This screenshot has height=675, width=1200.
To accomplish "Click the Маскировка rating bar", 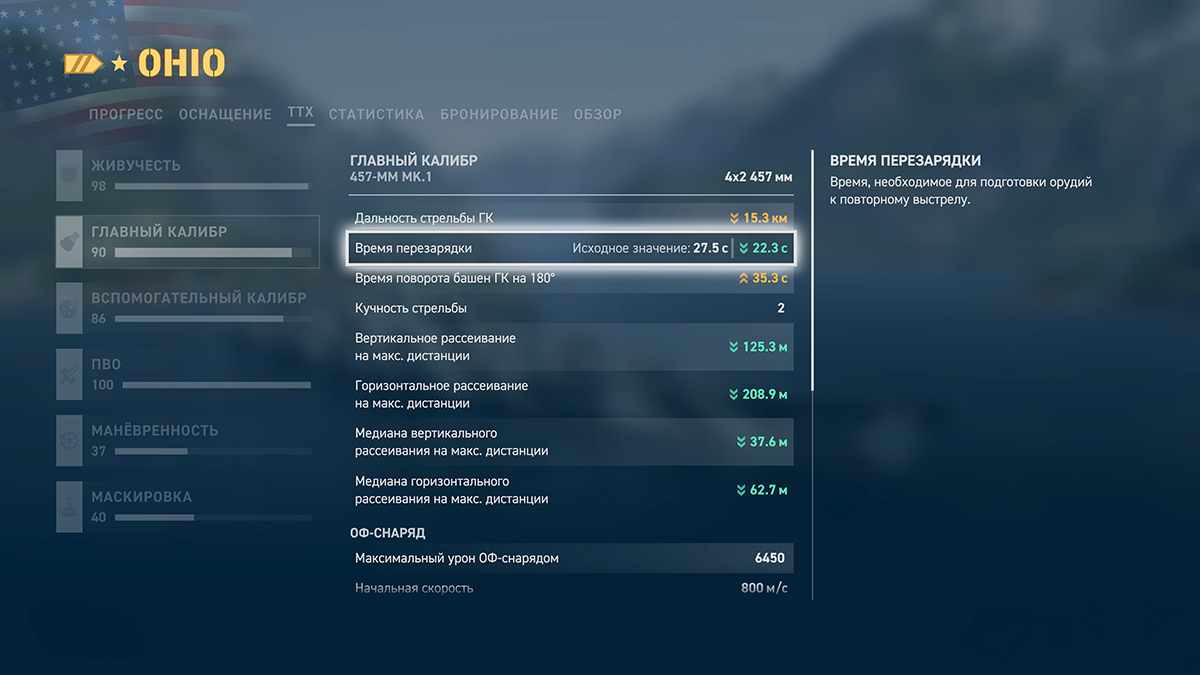I will [x=212, y=518].
